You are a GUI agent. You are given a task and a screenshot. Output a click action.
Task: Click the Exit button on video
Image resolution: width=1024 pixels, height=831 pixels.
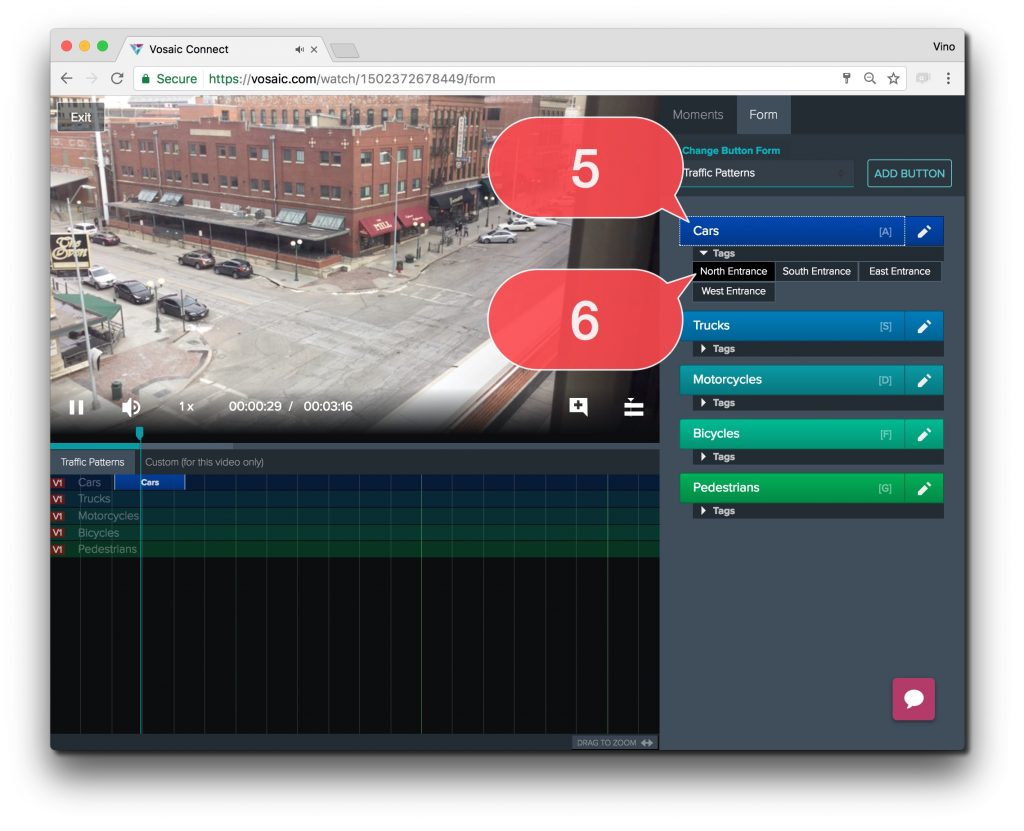coord(80,118)
